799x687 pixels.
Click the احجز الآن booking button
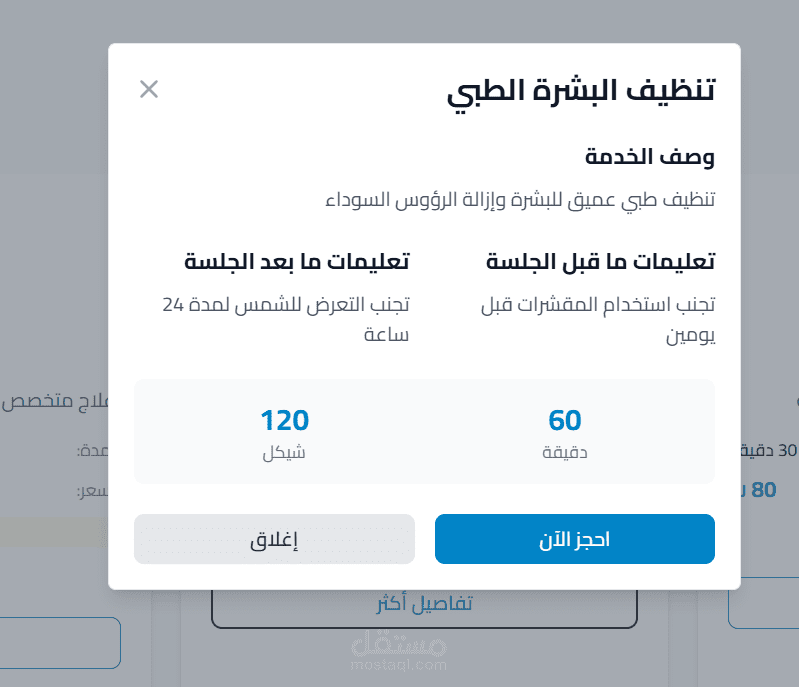(x=574, y=539)
